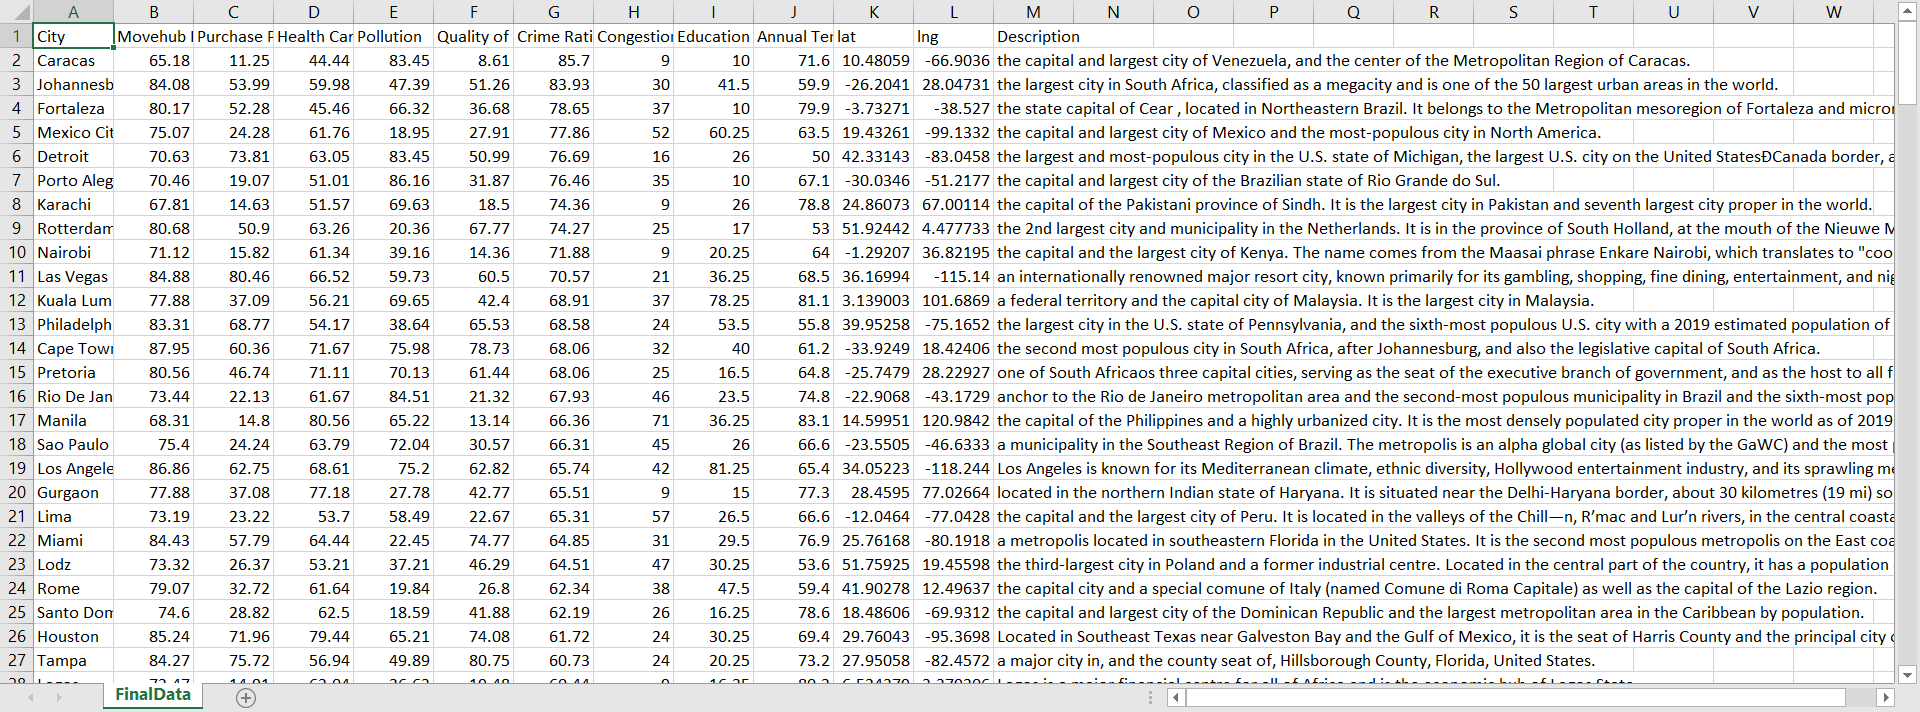Select the Houston cell
The image size is (1920, 712).
(x=74, y=636)
